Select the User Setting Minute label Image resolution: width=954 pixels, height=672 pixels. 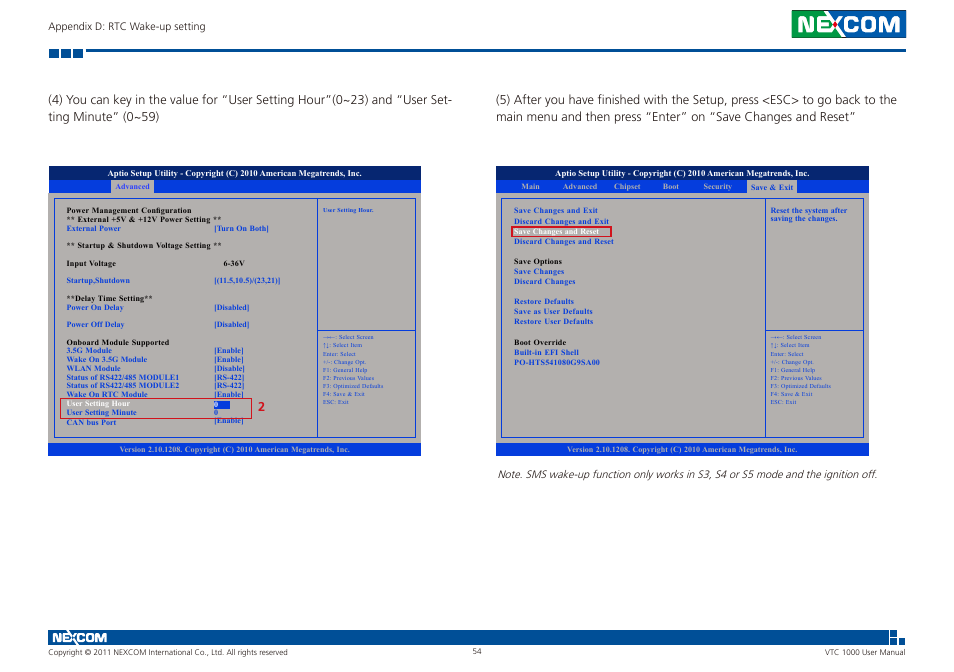click(x=101, y=412)
